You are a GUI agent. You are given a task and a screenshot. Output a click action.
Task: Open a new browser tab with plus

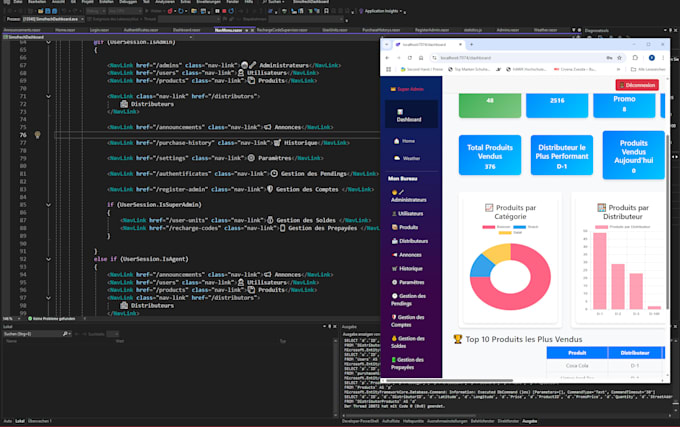(x=471, y=44)
